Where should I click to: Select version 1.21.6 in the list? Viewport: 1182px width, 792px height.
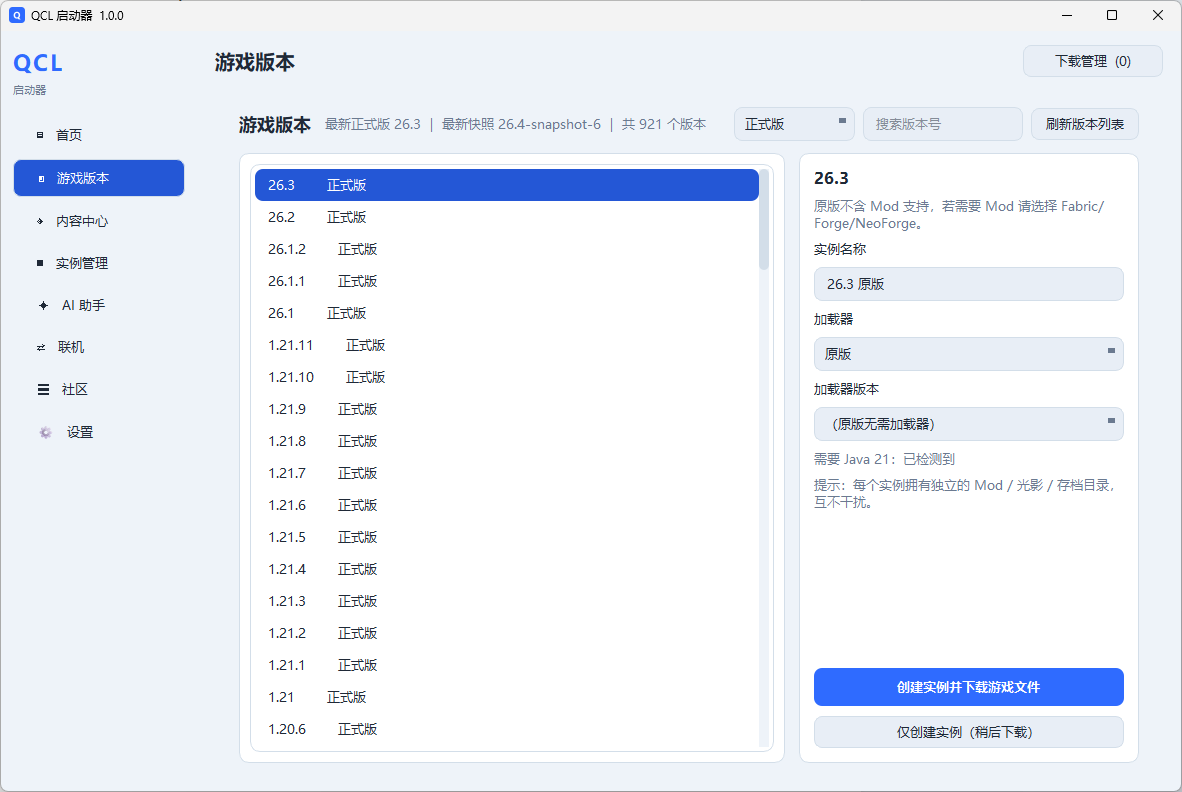507,506
